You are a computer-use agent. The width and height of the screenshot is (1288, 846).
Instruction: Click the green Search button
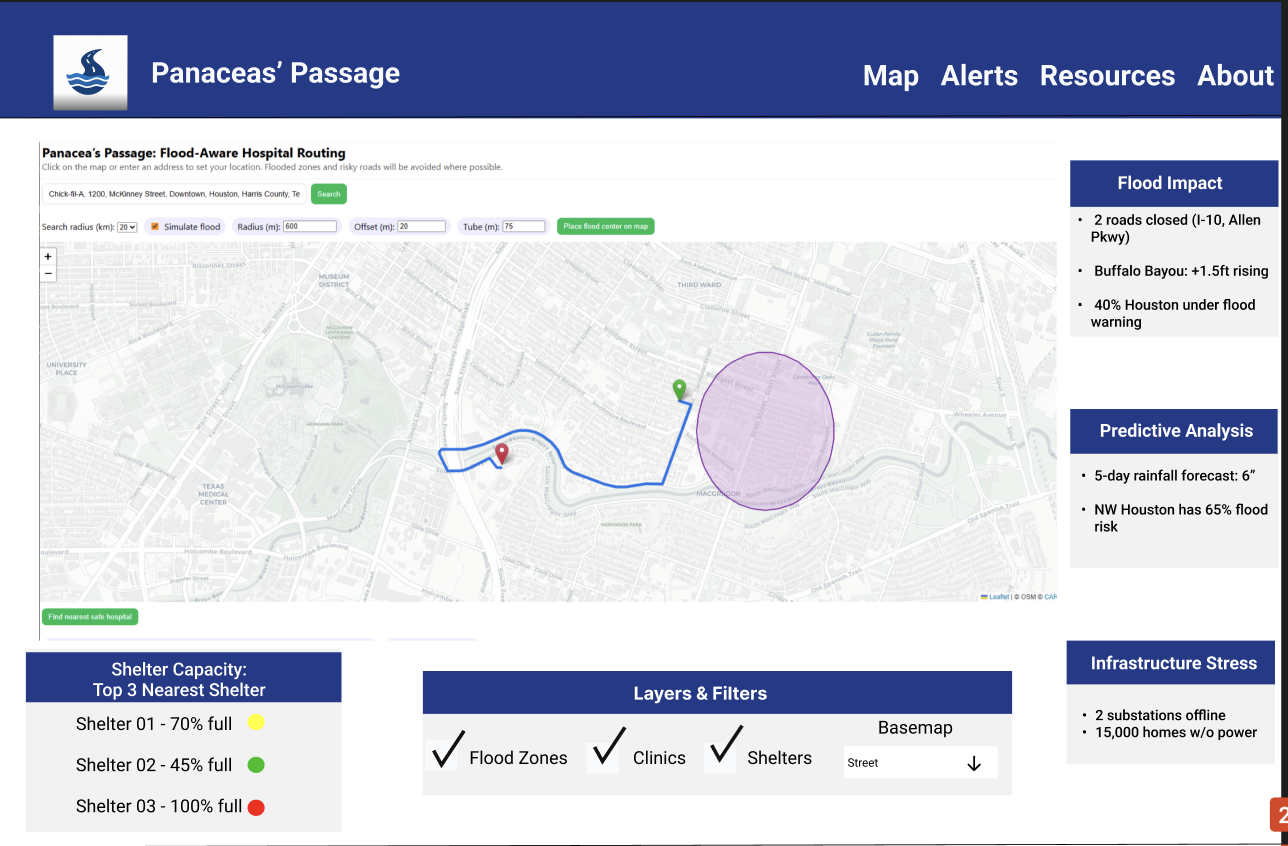329,194
